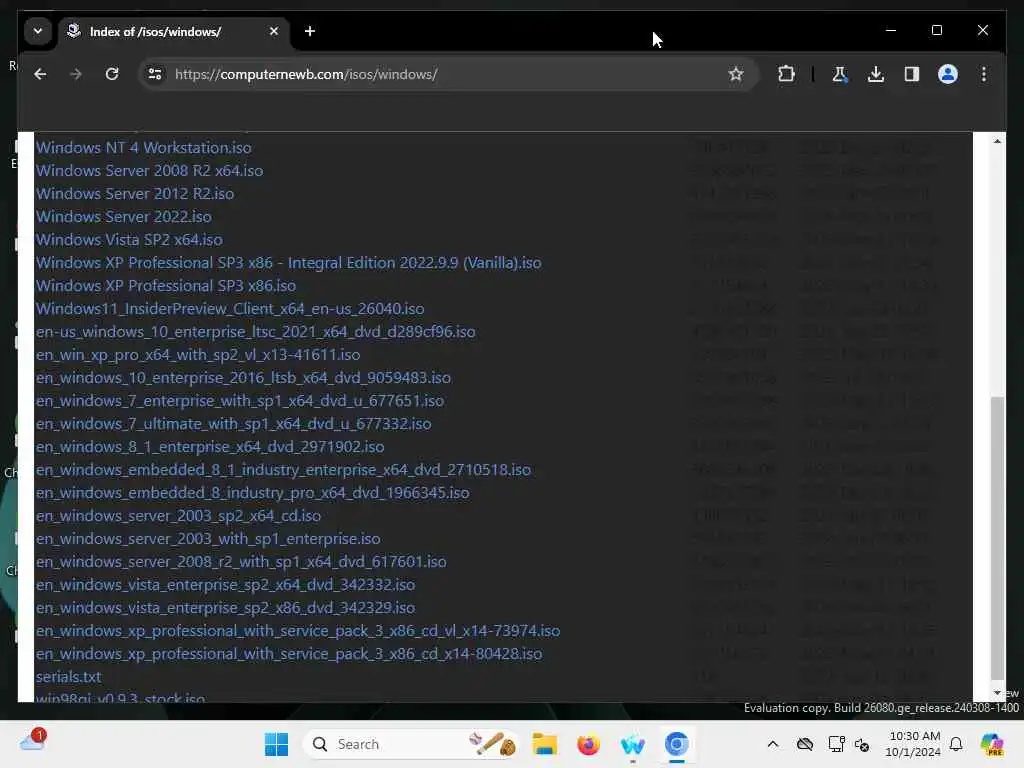Open Chrome Labs flask icon
1024x768 pixels.
(x=840, y=74)
